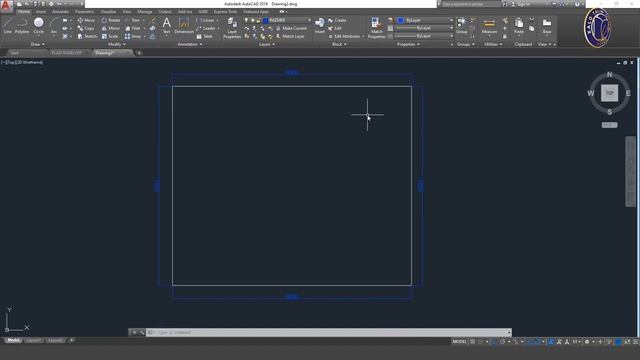The image size is (640, 360).
Task: Open the Annotate ribbon tab
Action: (60, 12)
